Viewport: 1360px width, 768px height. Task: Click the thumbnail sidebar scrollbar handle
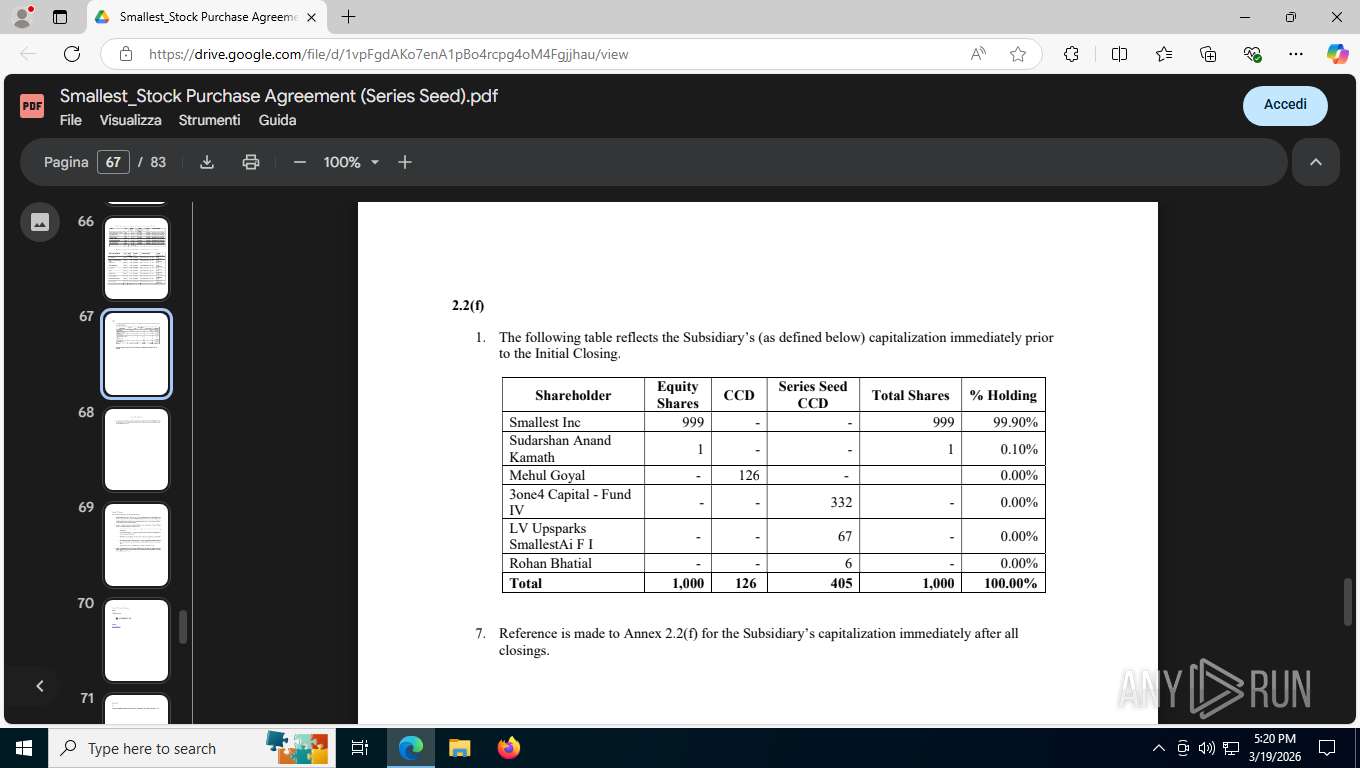(x=182, y=627)
